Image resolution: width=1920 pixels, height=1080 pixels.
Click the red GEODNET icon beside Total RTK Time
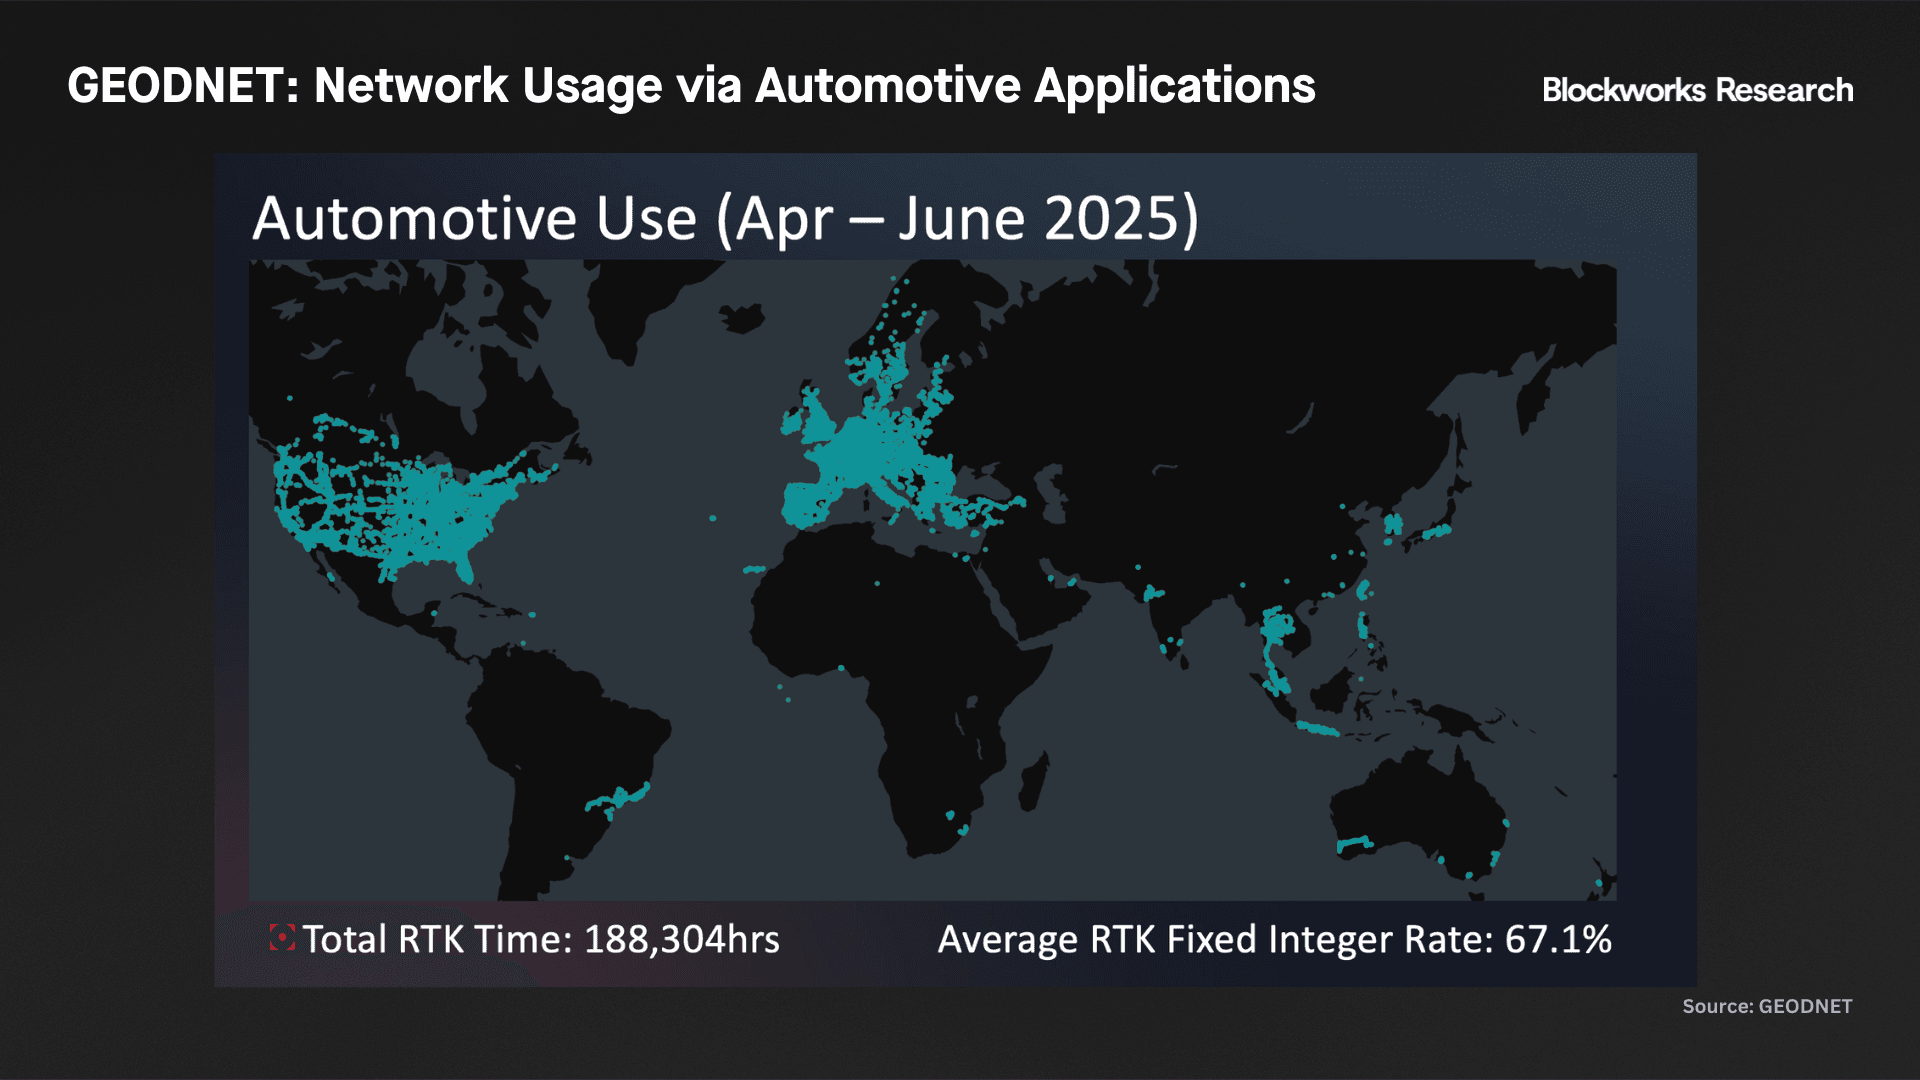click(282, 938)
